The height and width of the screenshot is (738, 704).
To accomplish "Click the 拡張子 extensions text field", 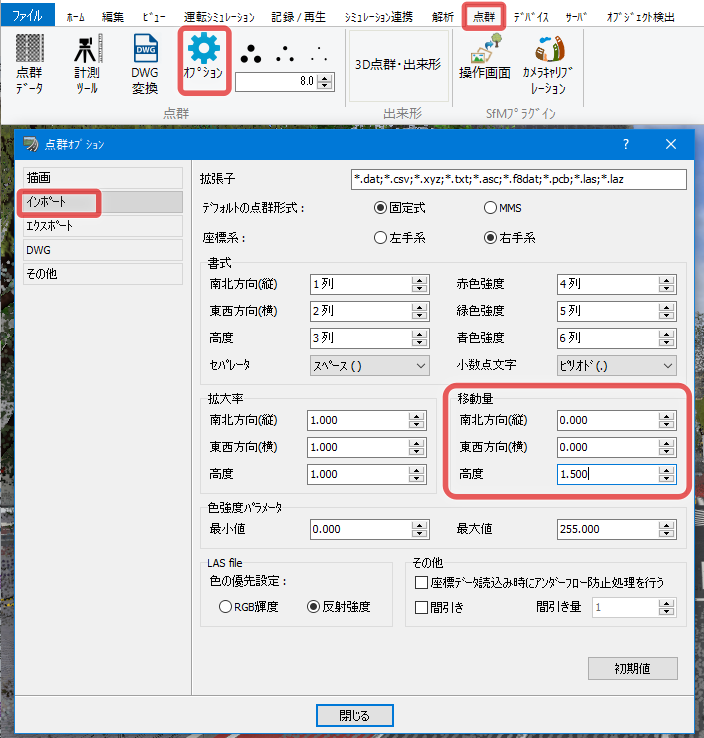I will pyautogui.click(x=519, y=179).
